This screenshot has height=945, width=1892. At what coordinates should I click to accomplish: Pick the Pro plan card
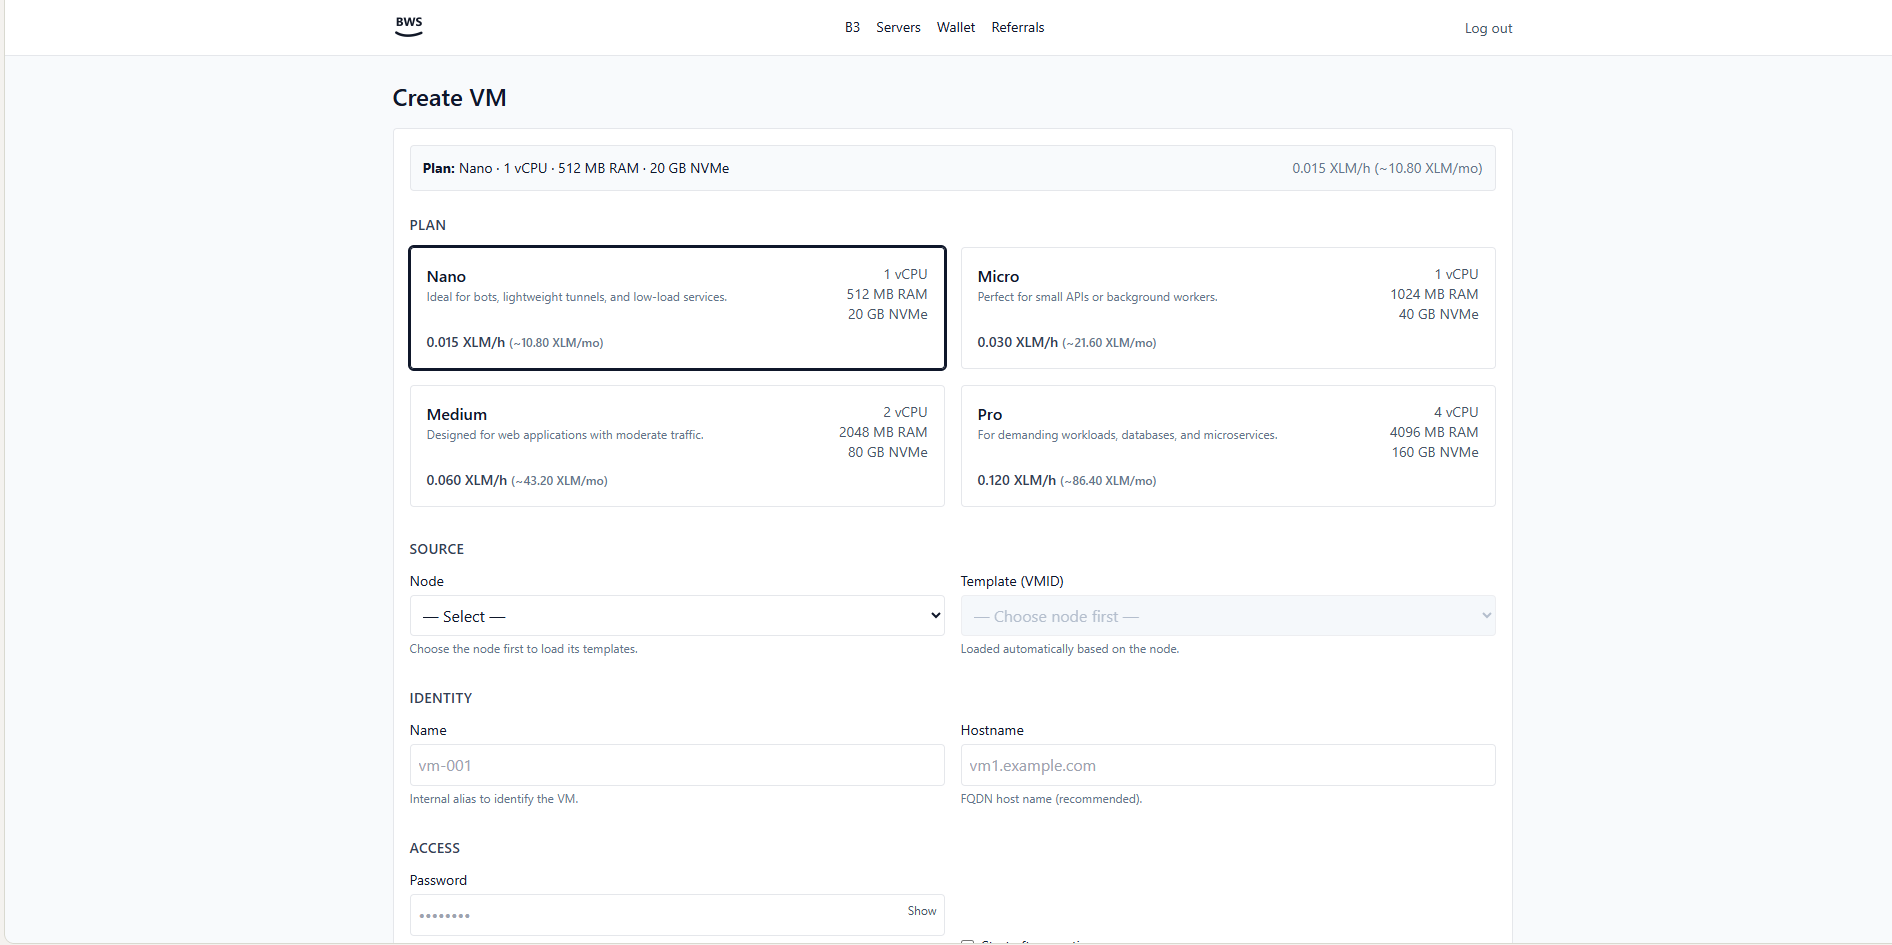point(1227,446)
